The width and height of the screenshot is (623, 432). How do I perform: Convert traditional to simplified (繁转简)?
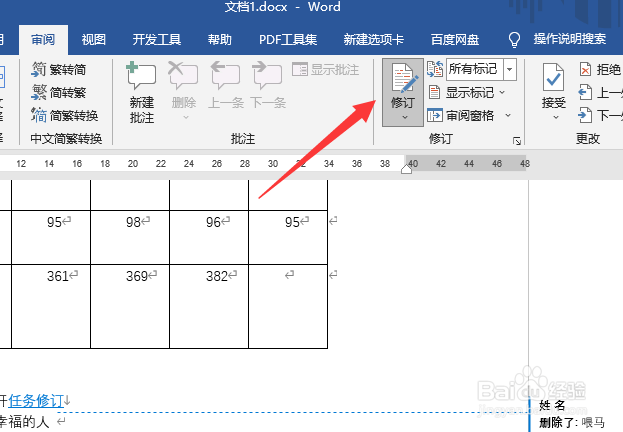[59, 70]
